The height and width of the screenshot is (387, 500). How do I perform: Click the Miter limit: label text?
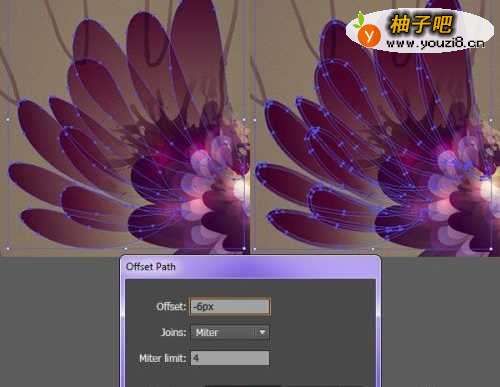[163, 358]
